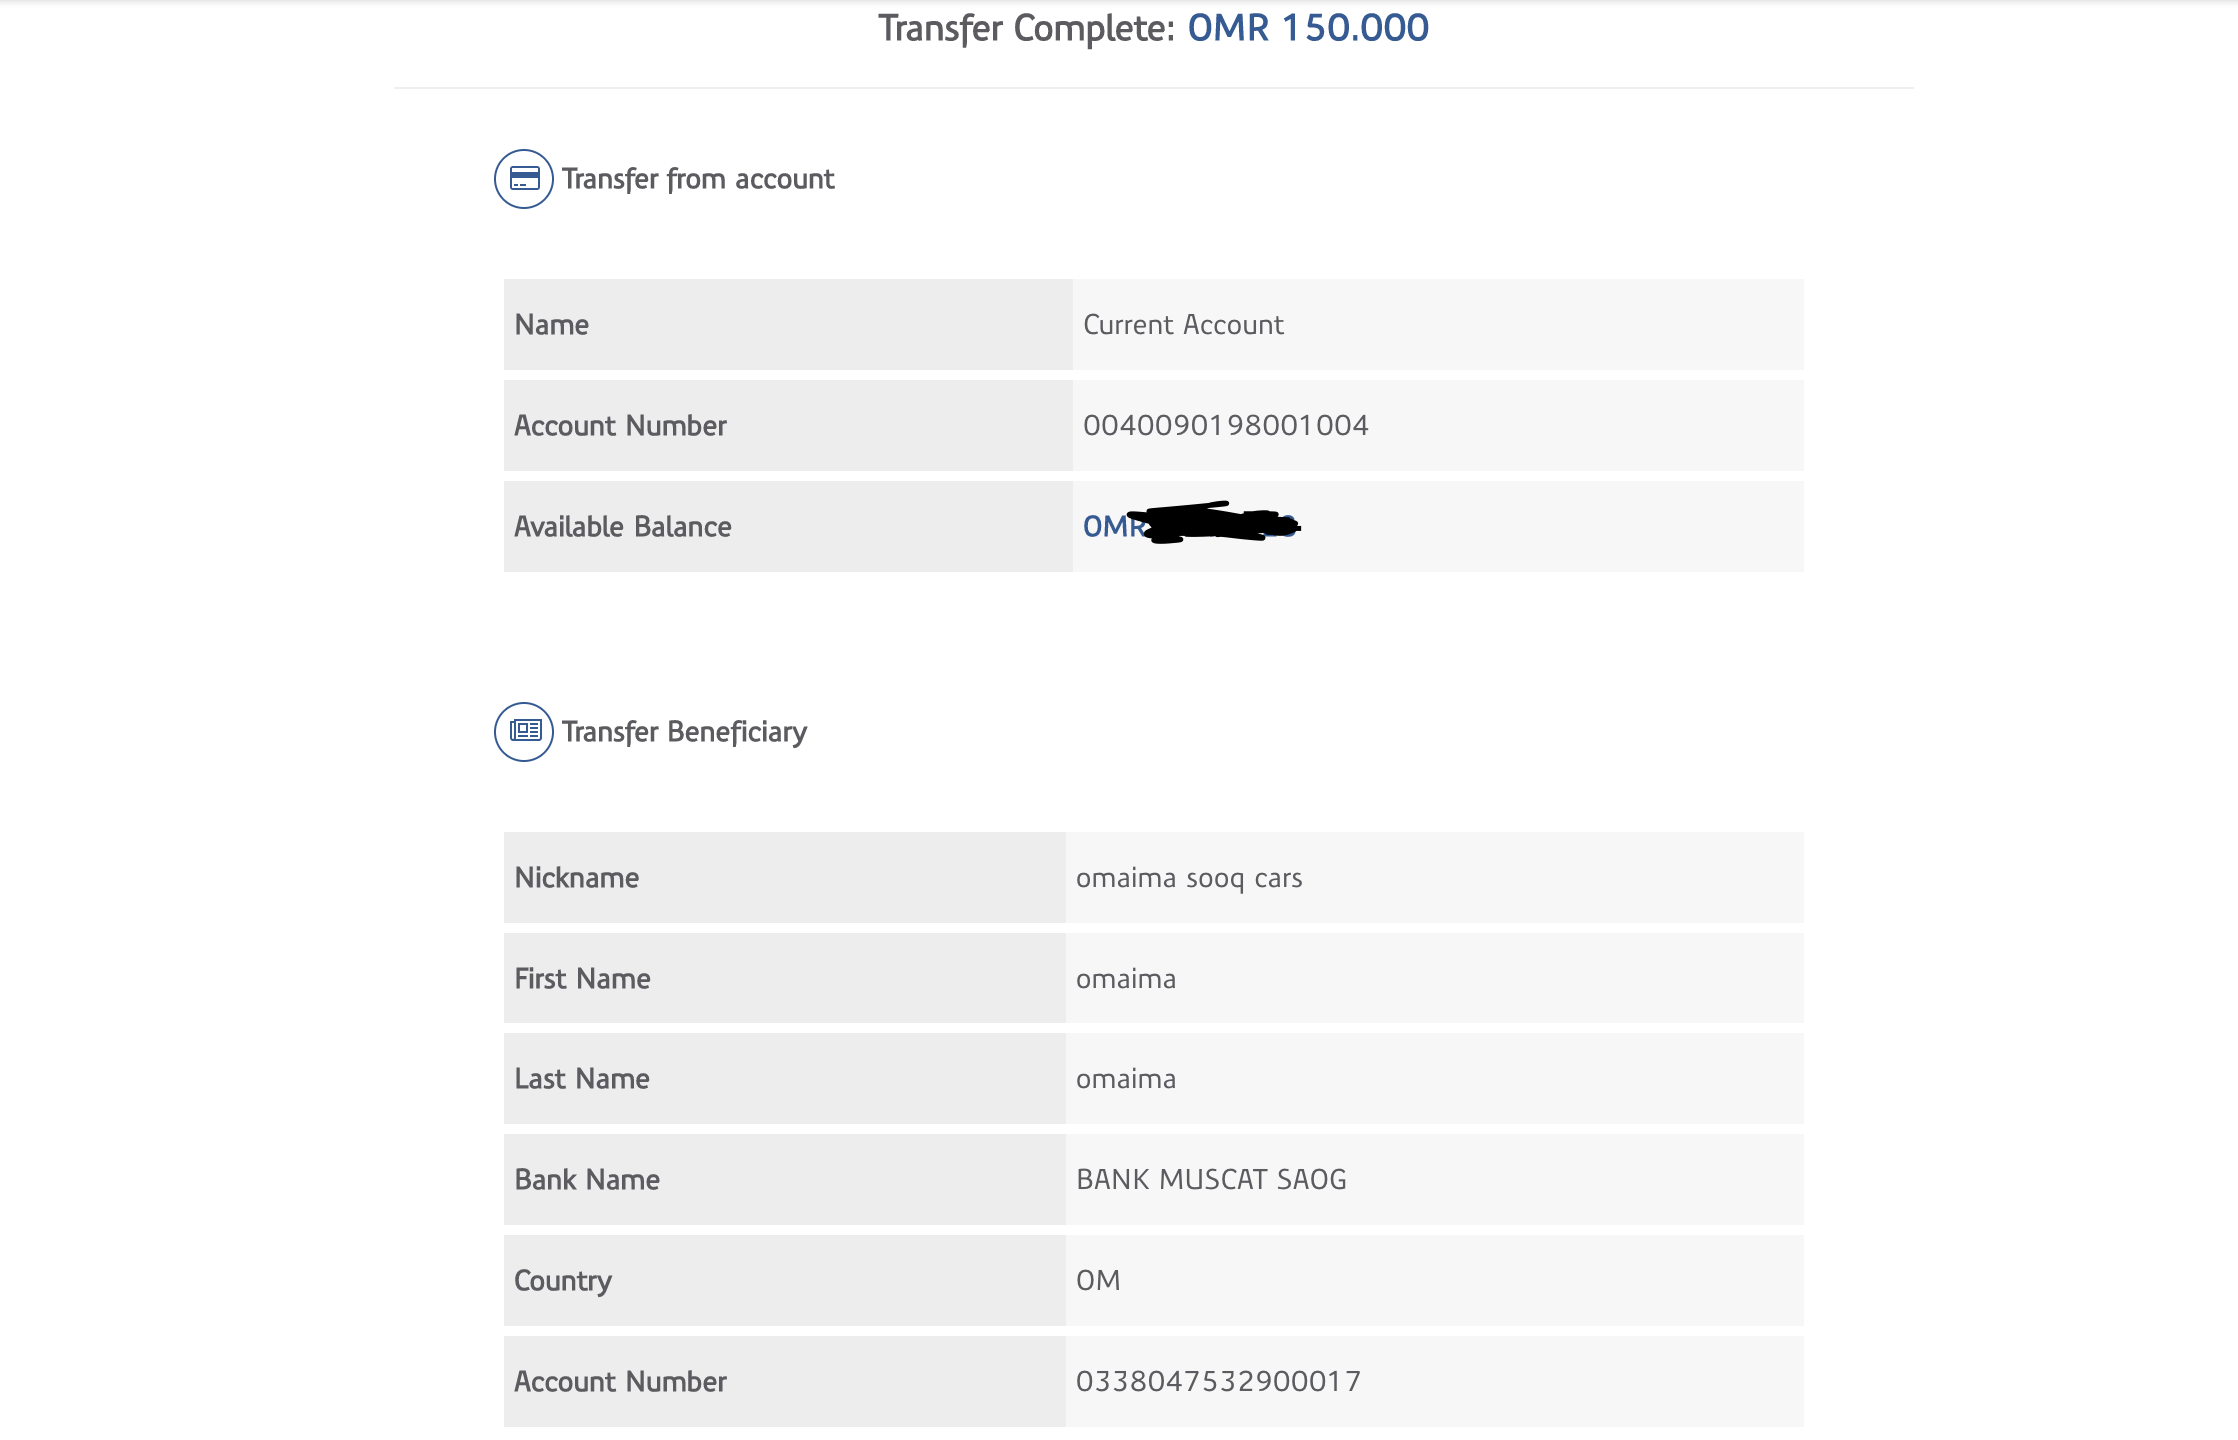Viewport: 2238px width, 1440px height.
Task: Click the First Name value omaima
Action: (1125, 979)
